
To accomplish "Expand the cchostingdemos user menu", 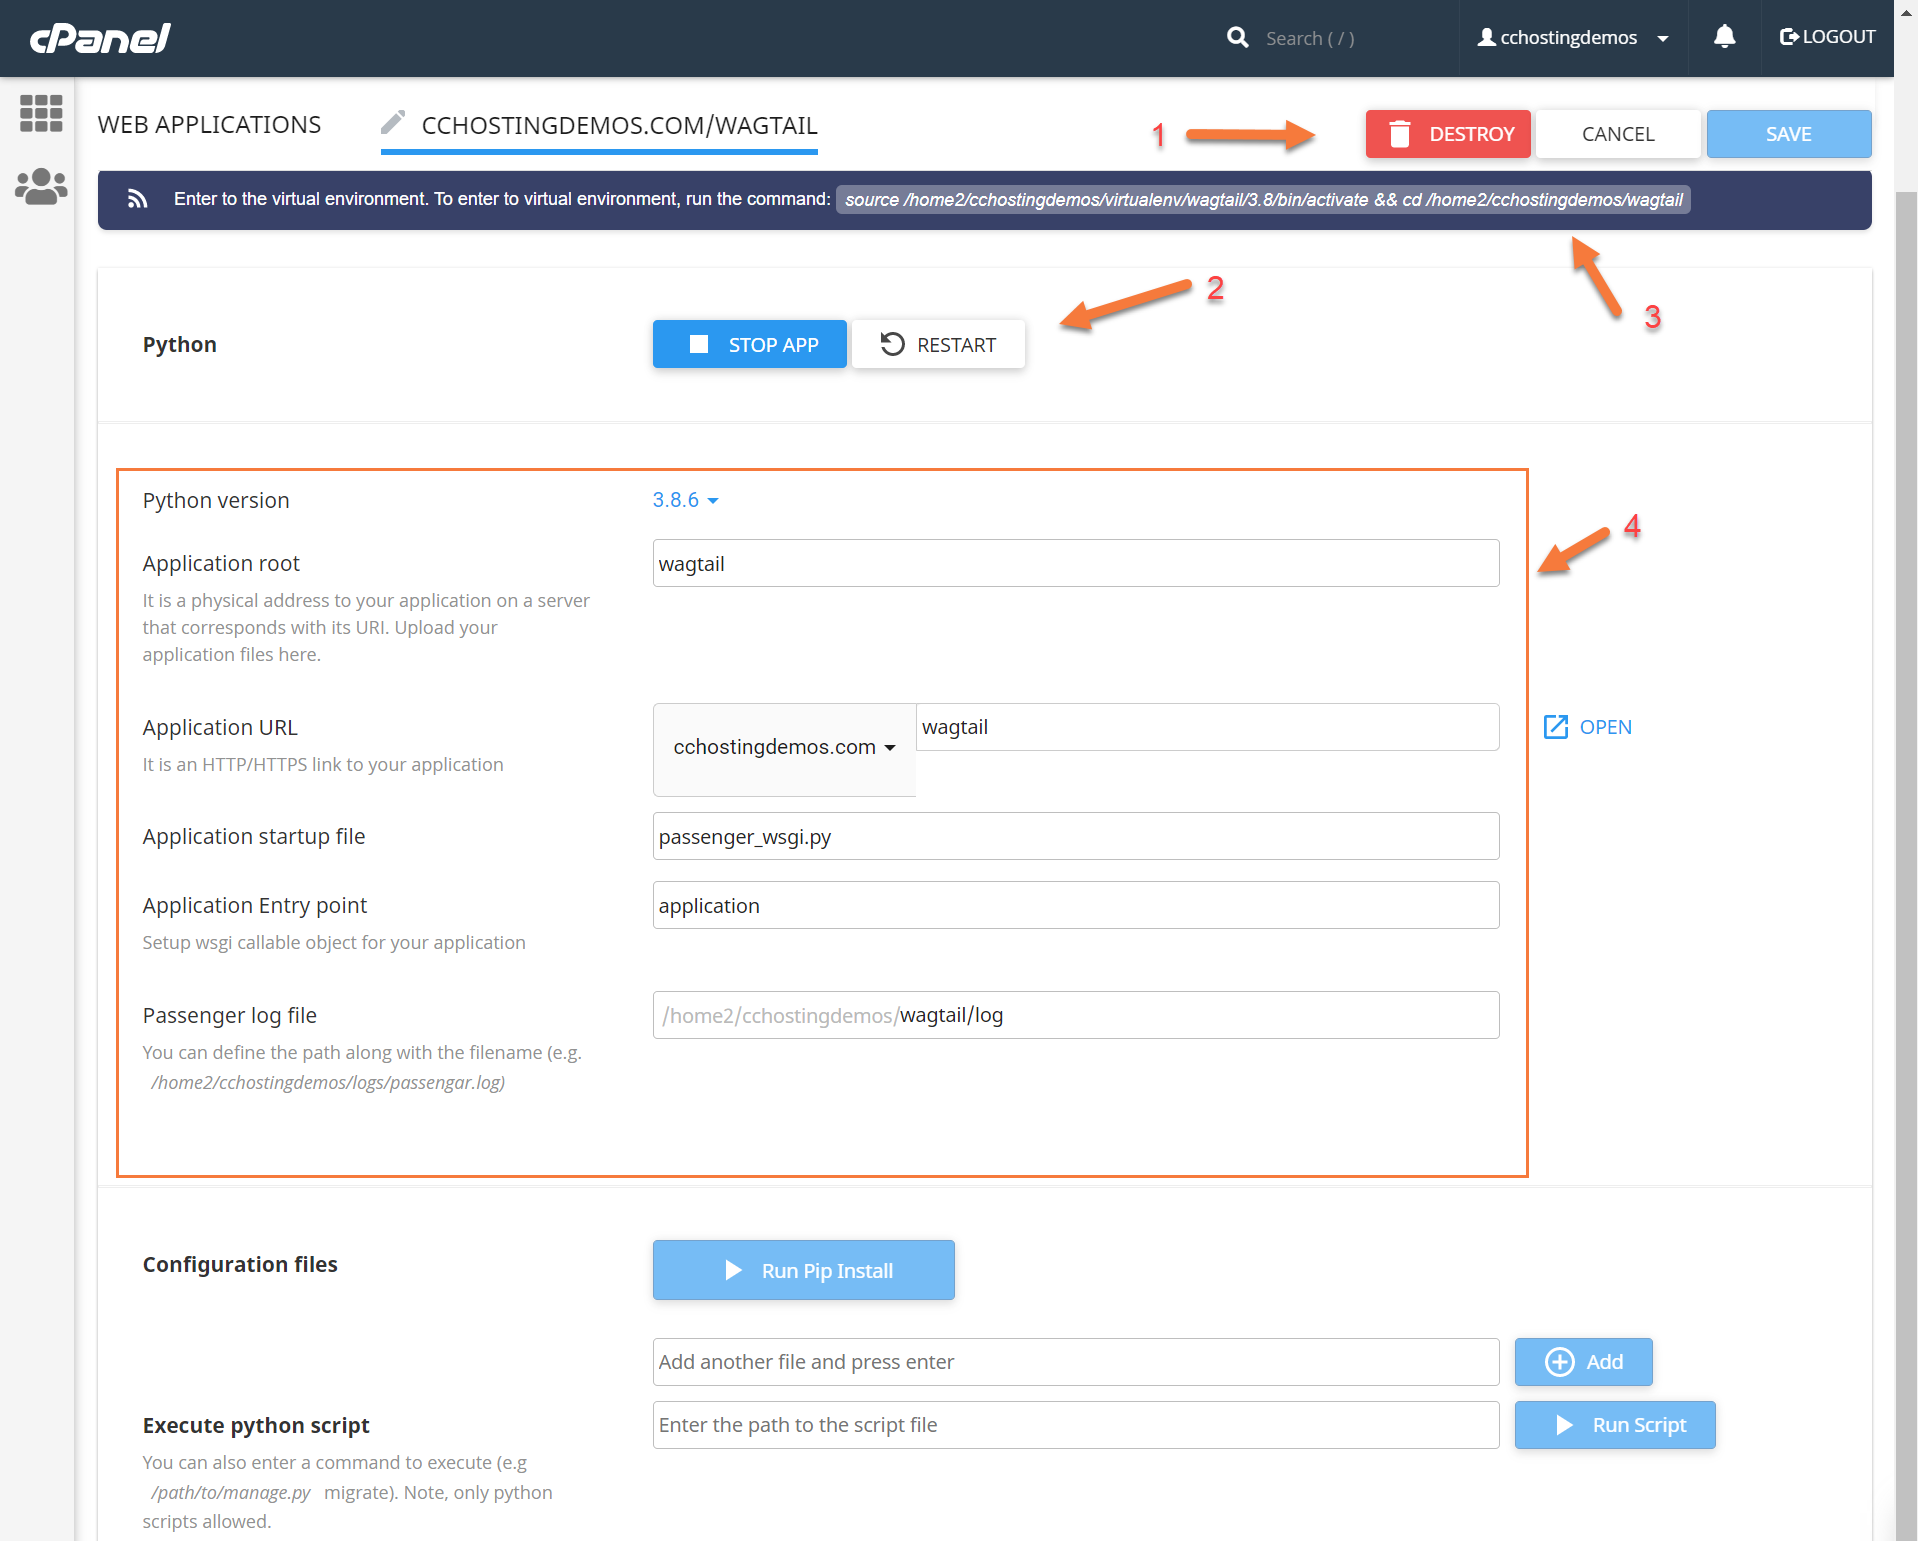I will coord(1573,38).
